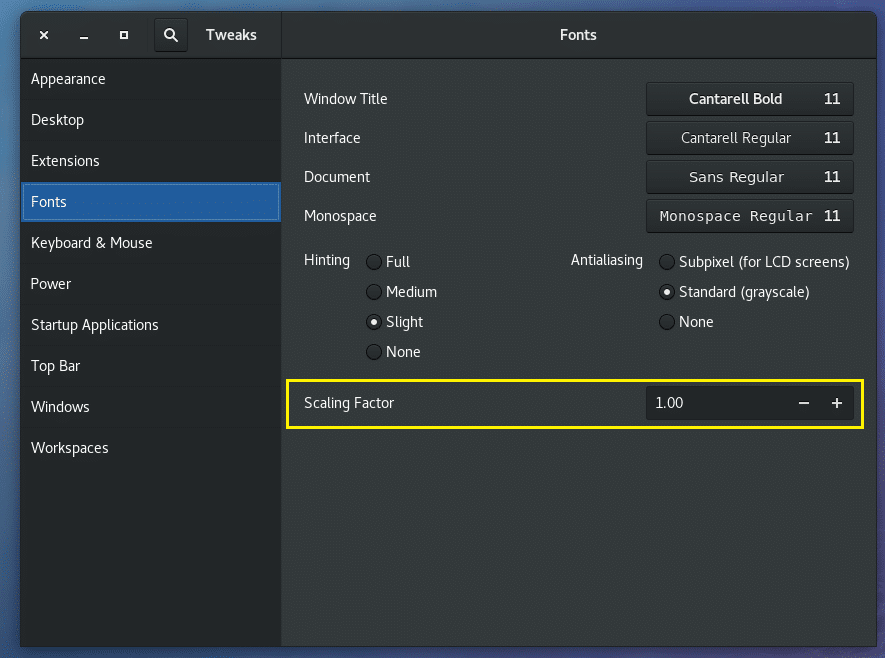Open the Top Bar settings

(55, 366)
